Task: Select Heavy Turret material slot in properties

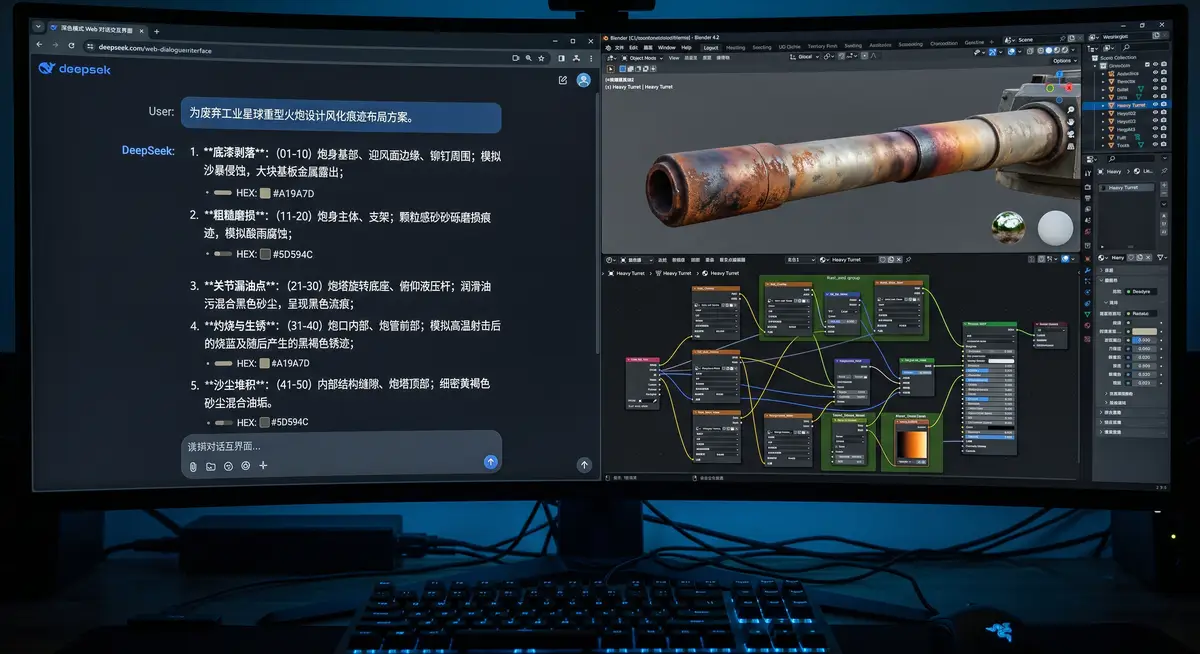Action: 1127,187
